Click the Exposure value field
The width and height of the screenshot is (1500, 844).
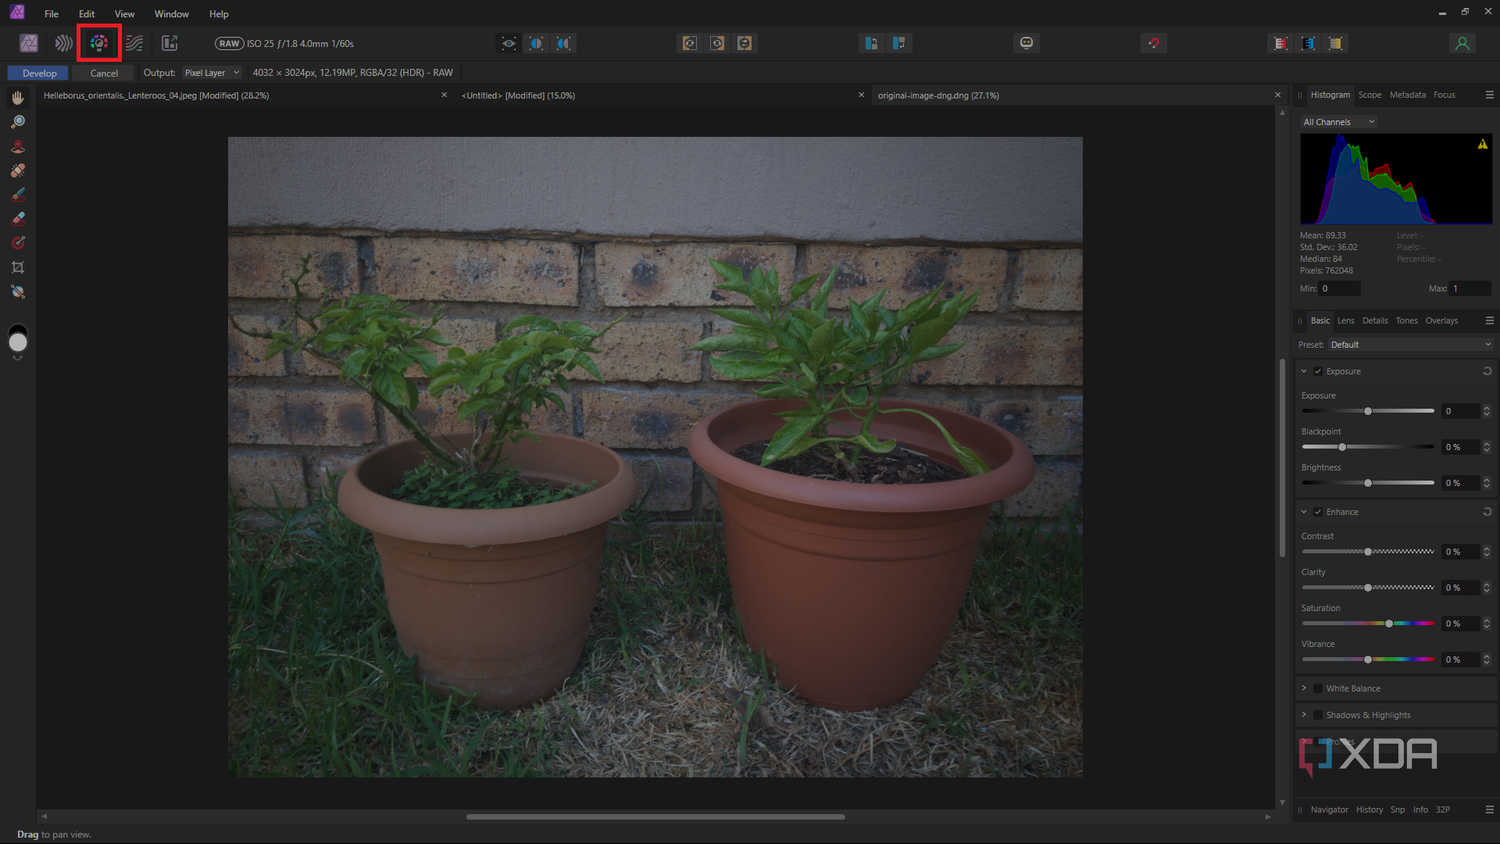(x=1460, y=411)
